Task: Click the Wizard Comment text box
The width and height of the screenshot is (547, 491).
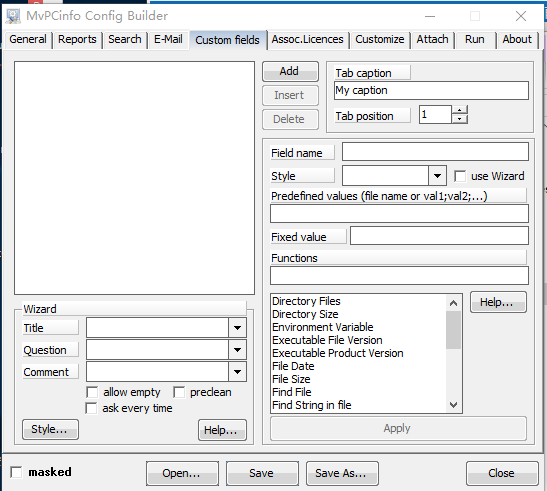Action: click(157, 372)
